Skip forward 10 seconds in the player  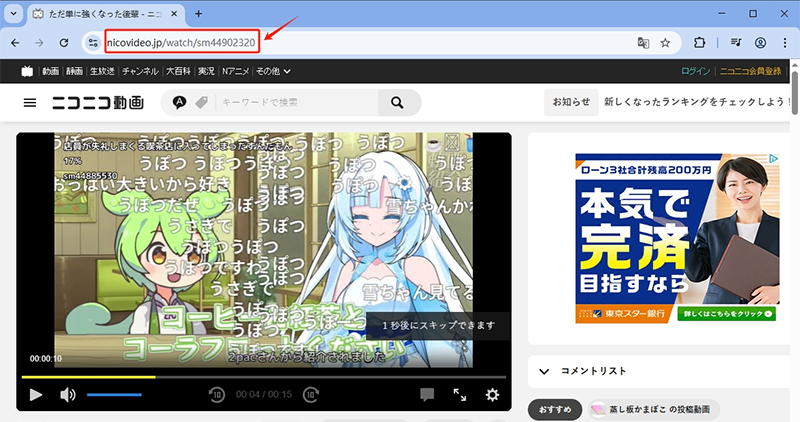click(x=311, y=395)
